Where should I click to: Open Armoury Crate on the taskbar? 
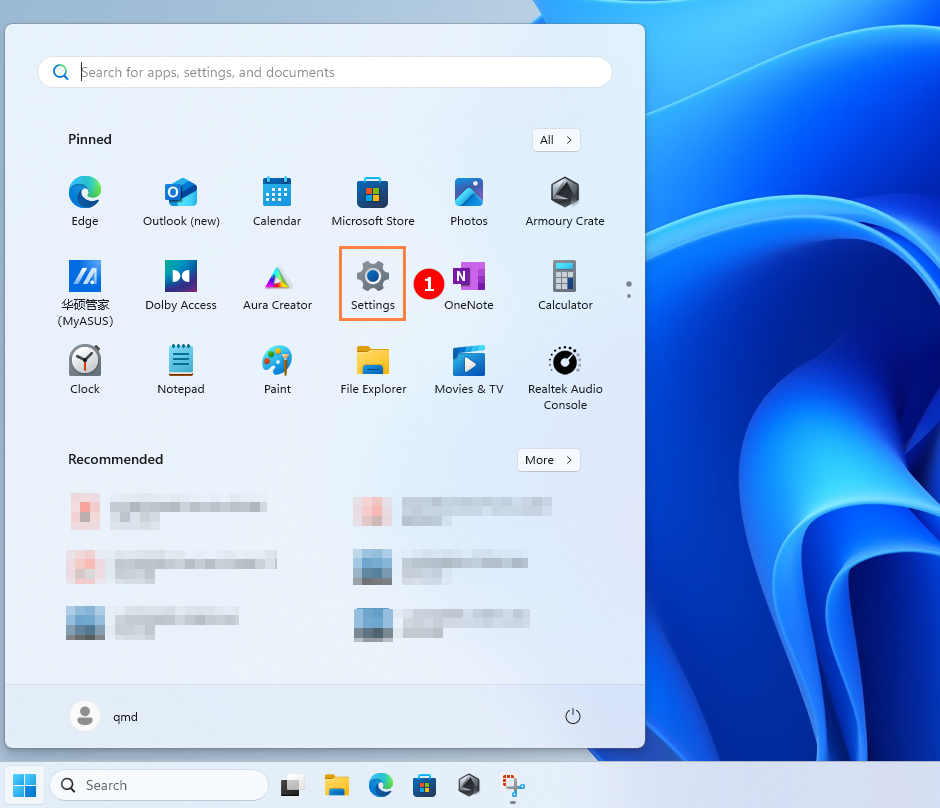point(469,785)
